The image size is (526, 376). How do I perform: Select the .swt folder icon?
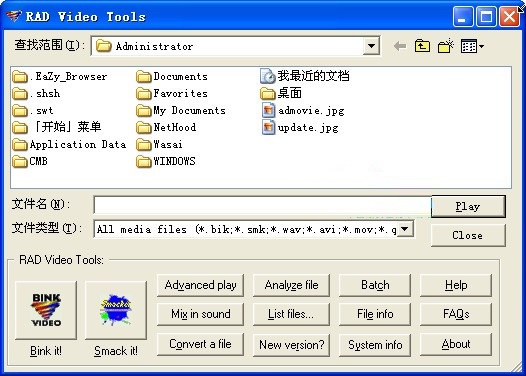pyautogui.click(x=20, y=110)
